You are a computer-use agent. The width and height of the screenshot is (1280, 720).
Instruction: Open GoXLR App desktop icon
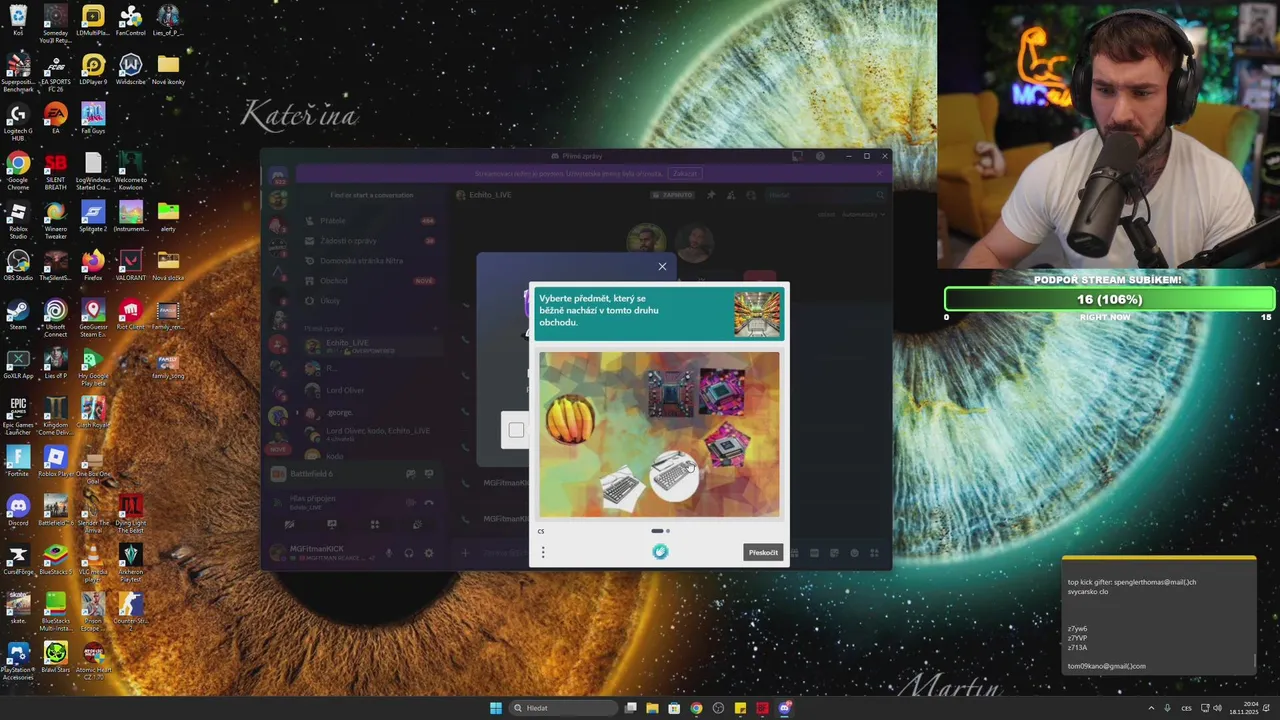pyautogui.click(x=18, y=364)
